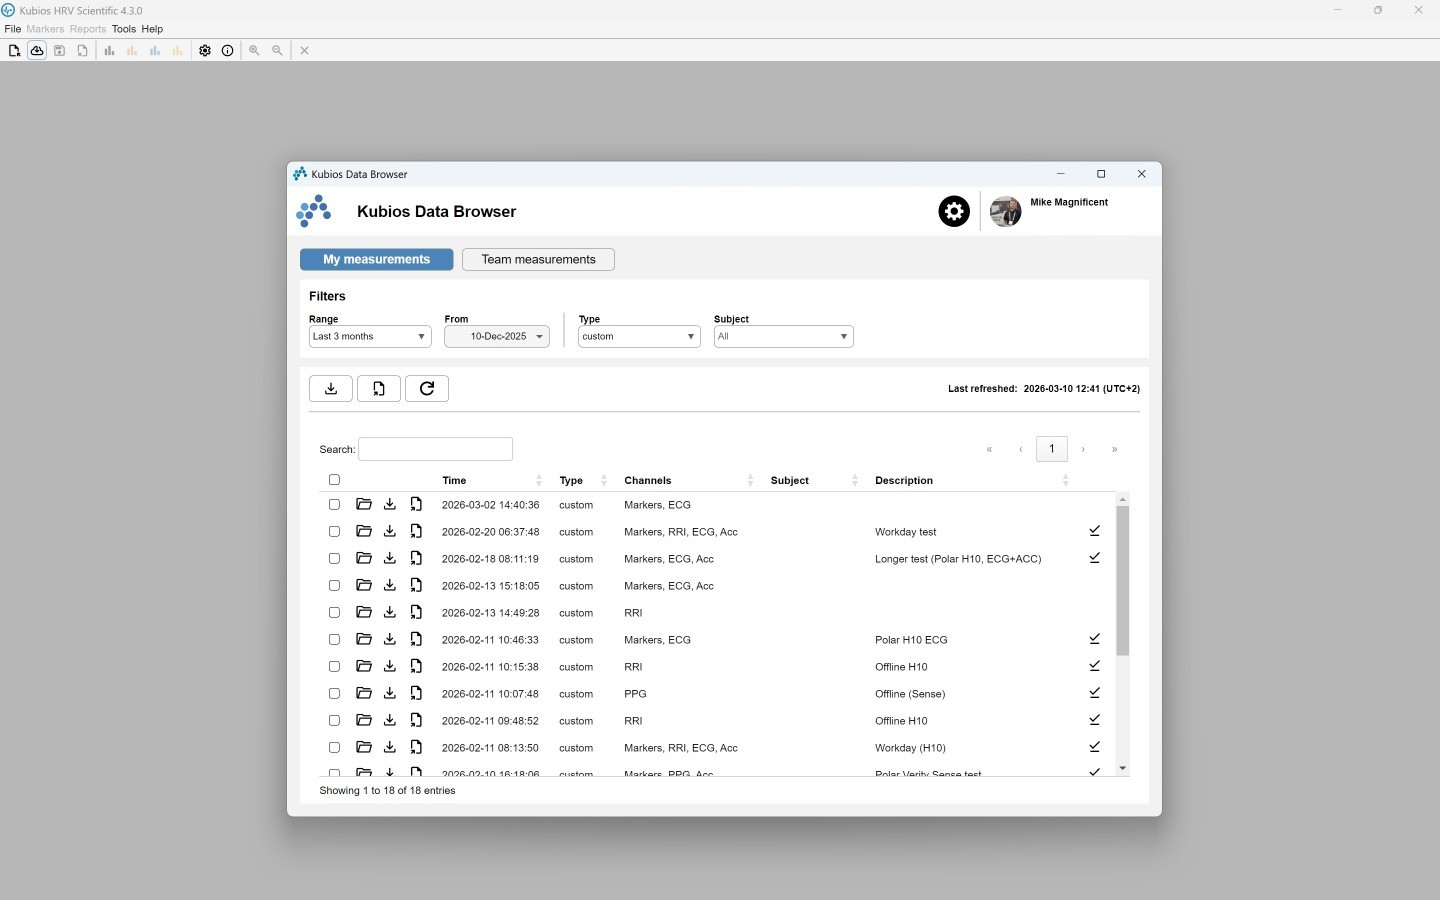Click export file icon for Polar H10 ECG row

tap(416, 640)
